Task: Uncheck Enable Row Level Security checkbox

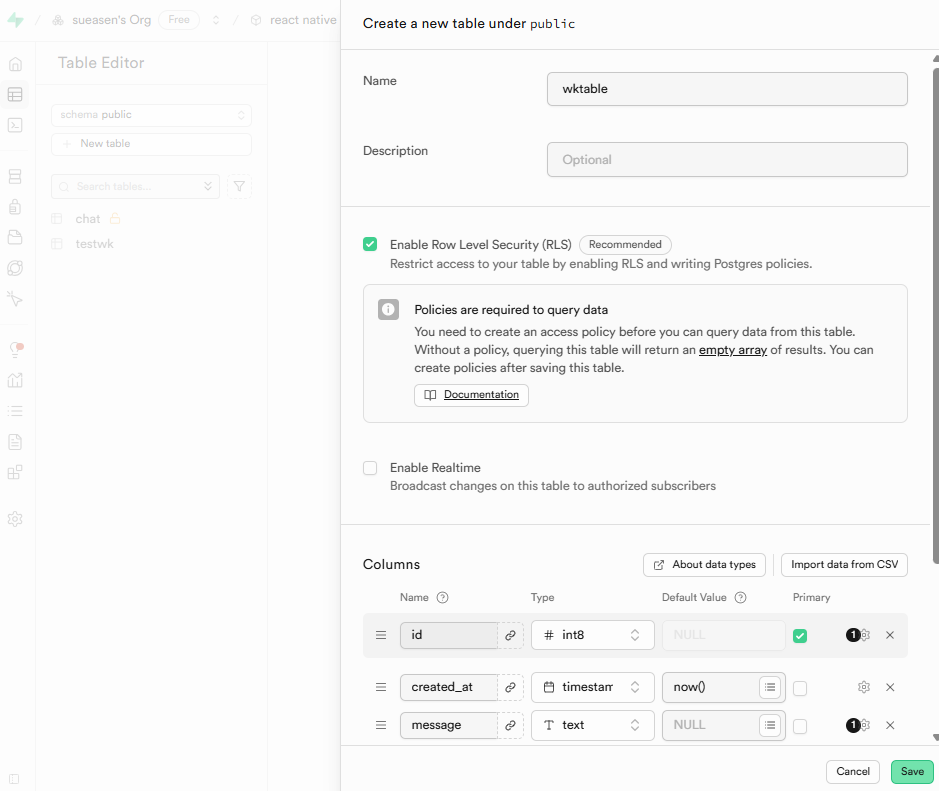Action: coord(370,244)
